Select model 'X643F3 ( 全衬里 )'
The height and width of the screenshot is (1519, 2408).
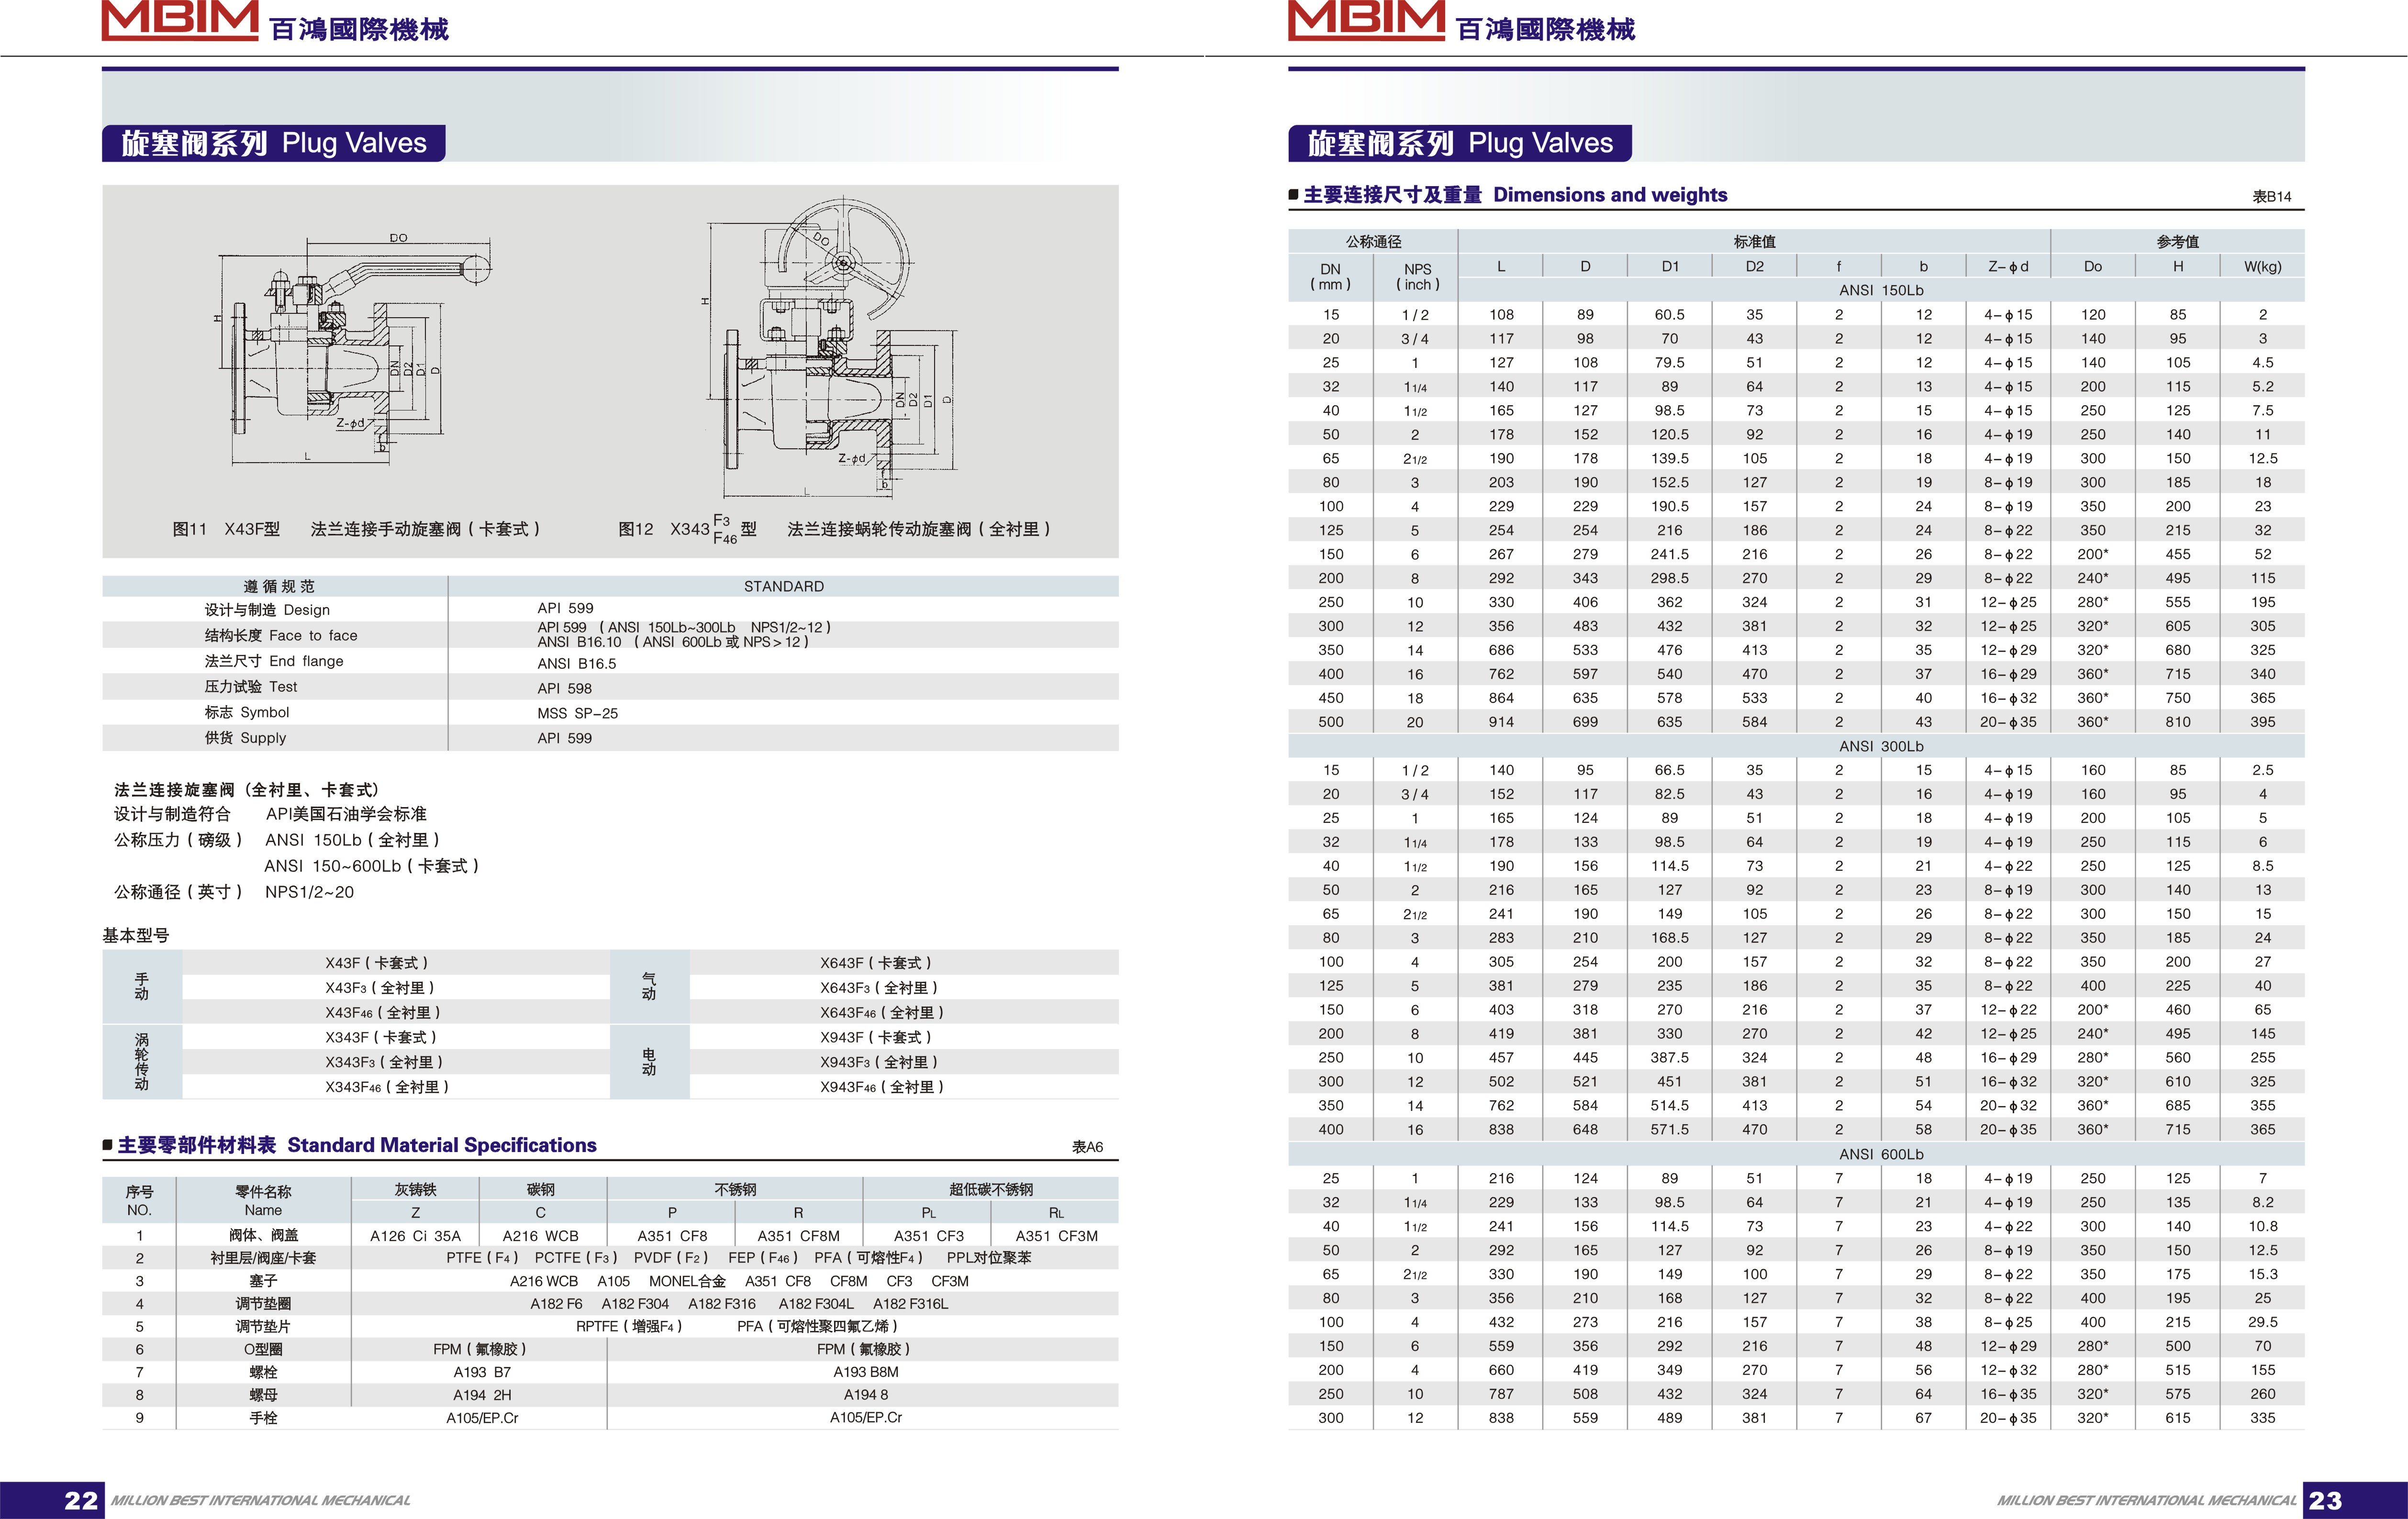tap(879, 988)
